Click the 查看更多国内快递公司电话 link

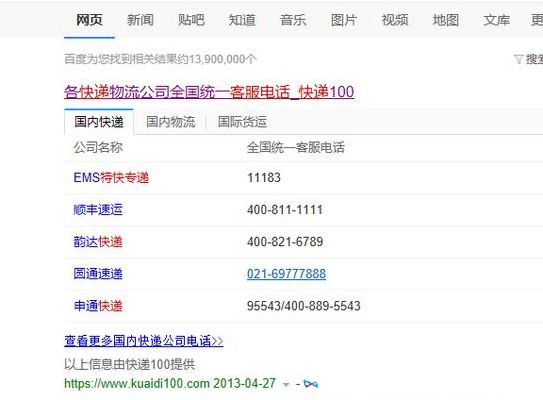pyautogui.click(x=144, y=341)
